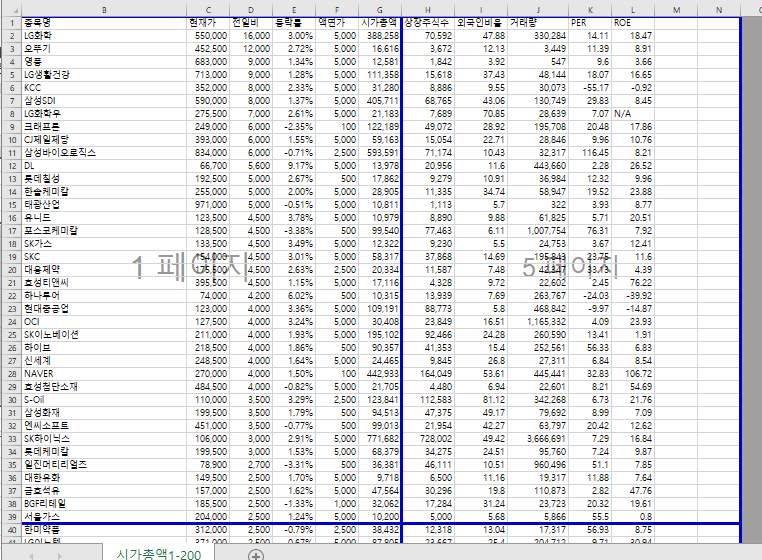Click the 164,049 listed shares cell
Image resolution: width=762 pixels, height=560 pixels.
[x=428, y=374]
